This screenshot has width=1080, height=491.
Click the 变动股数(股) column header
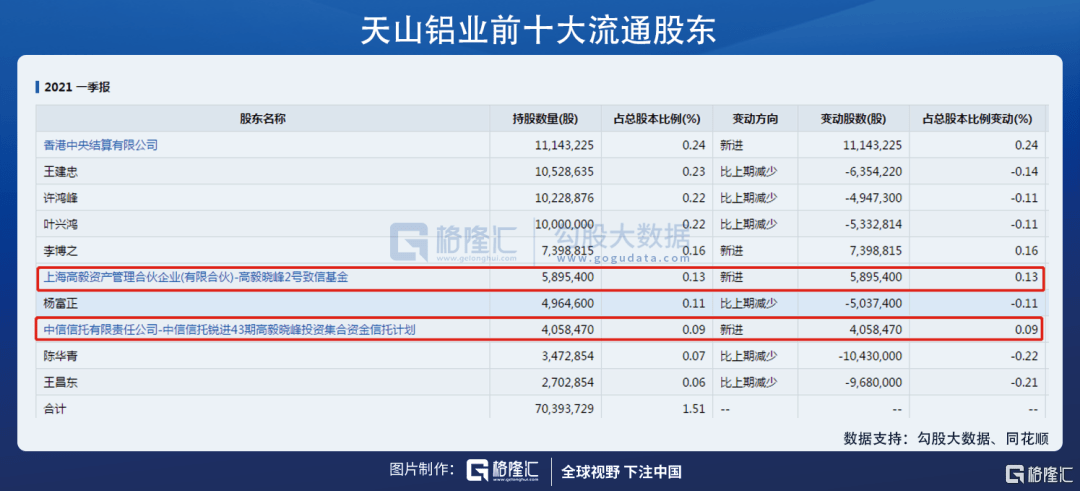pos(853,118)
